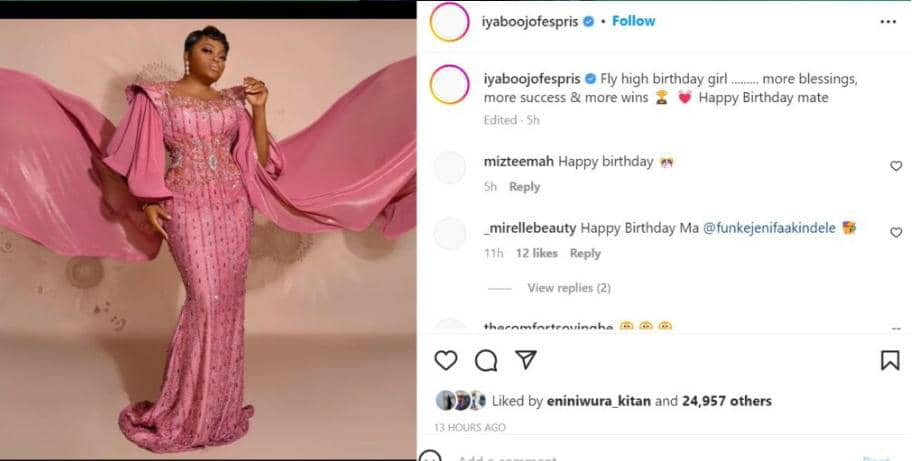Open the three-dot more options menu
The height and width of the screenshot is (461, 918).
point(888,21)
